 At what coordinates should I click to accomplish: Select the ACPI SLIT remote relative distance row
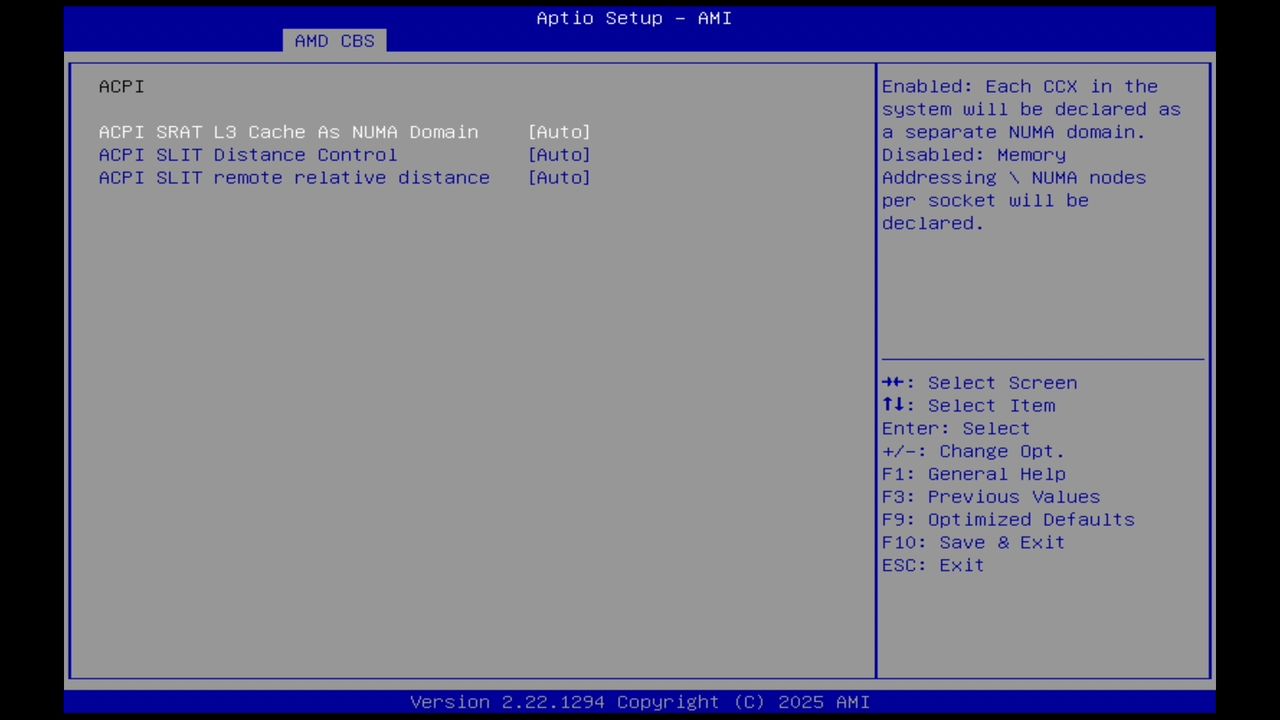(294, 177)
